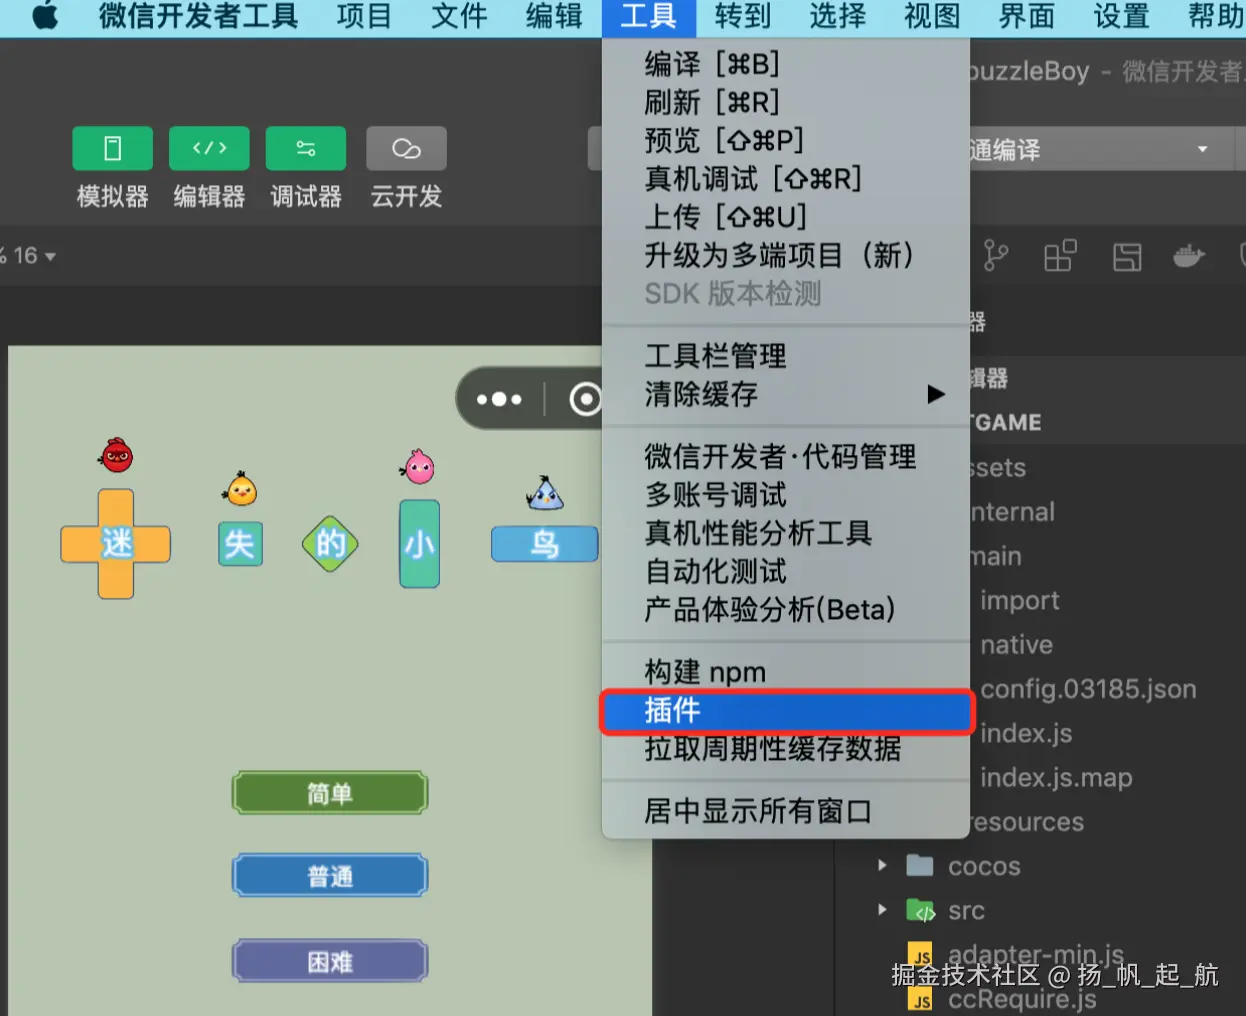Choose 预览 from the tools menu
This screenshot has height=1016, width=1246.
pos(786,140)
